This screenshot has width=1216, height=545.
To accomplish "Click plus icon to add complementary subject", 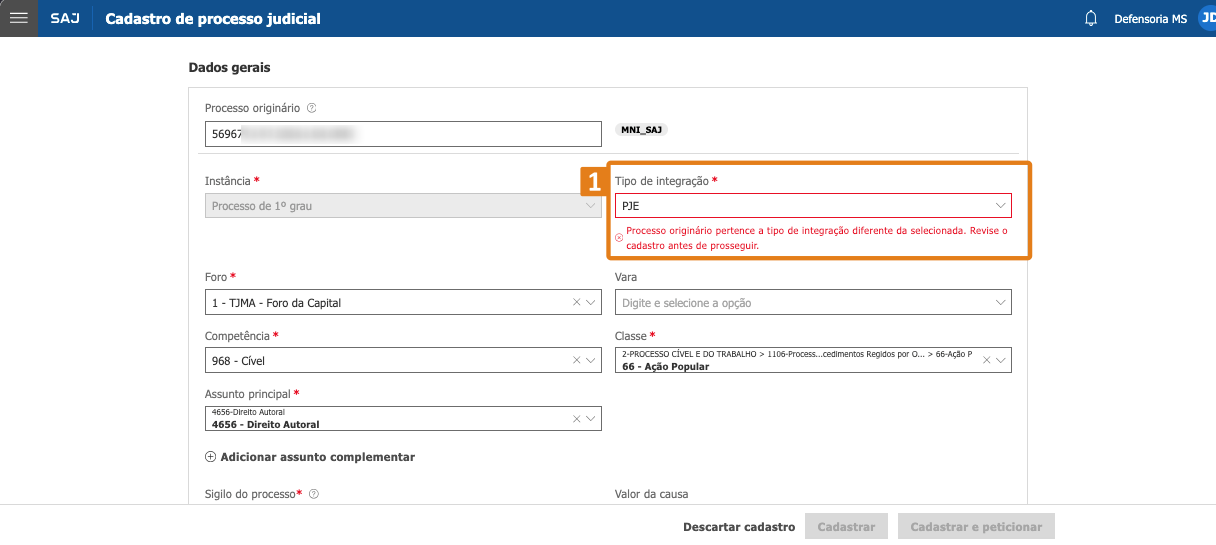I will pyautogui.click(x=210, y=457).
